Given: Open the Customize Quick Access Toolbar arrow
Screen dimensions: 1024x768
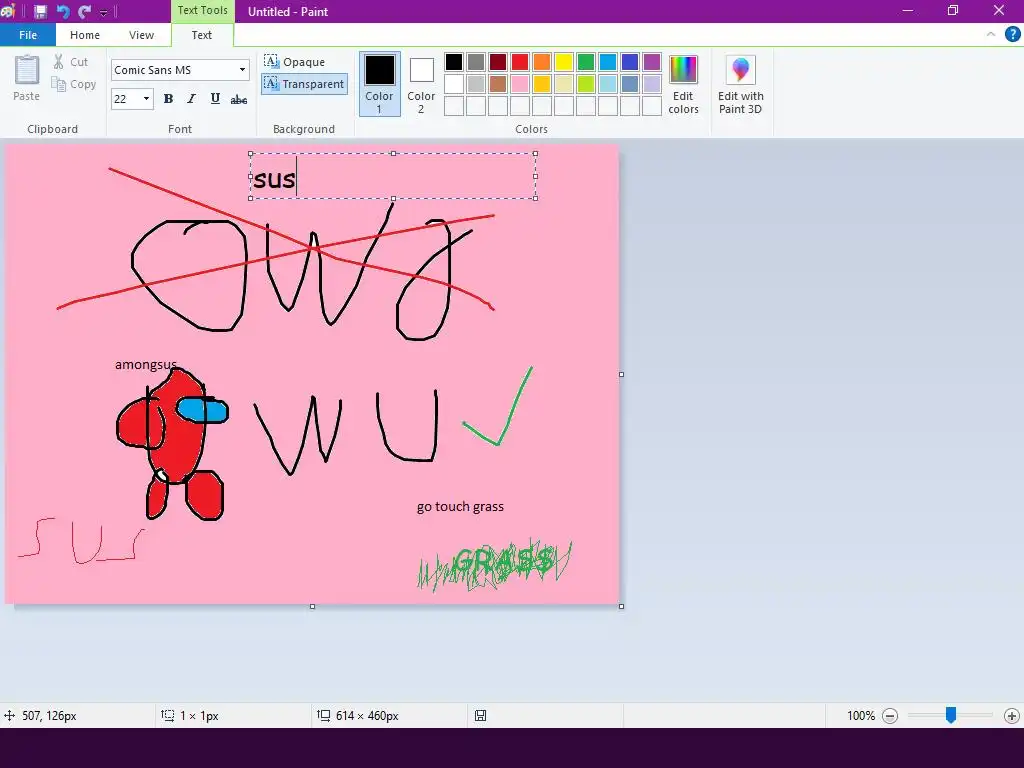Looking at the screenshot, I should coord(103,12).
